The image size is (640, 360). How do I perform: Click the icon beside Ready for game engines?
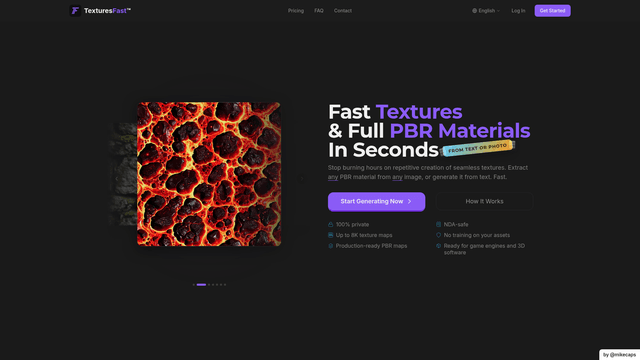[438, 246]
